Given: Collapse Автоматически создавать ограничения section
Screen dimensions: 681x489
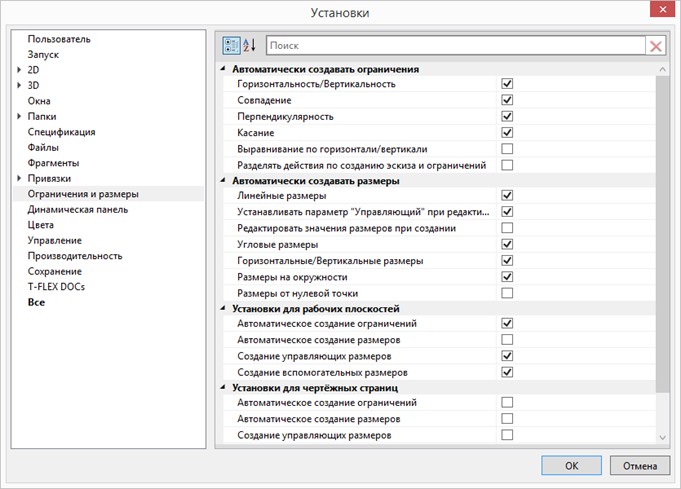Looking at the screenshot, I should tap(223, 69).
